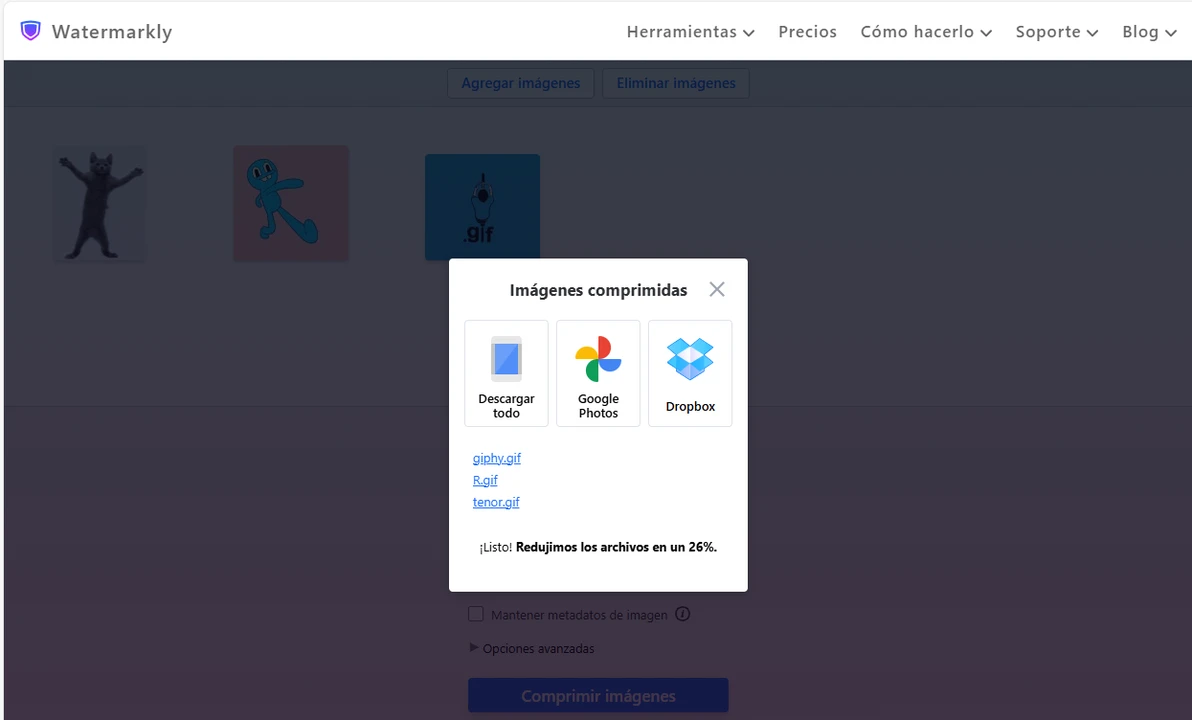Go to the Precios page
Image resolution: width=1192 pixels, height=720 pixels.
[807, 32]
